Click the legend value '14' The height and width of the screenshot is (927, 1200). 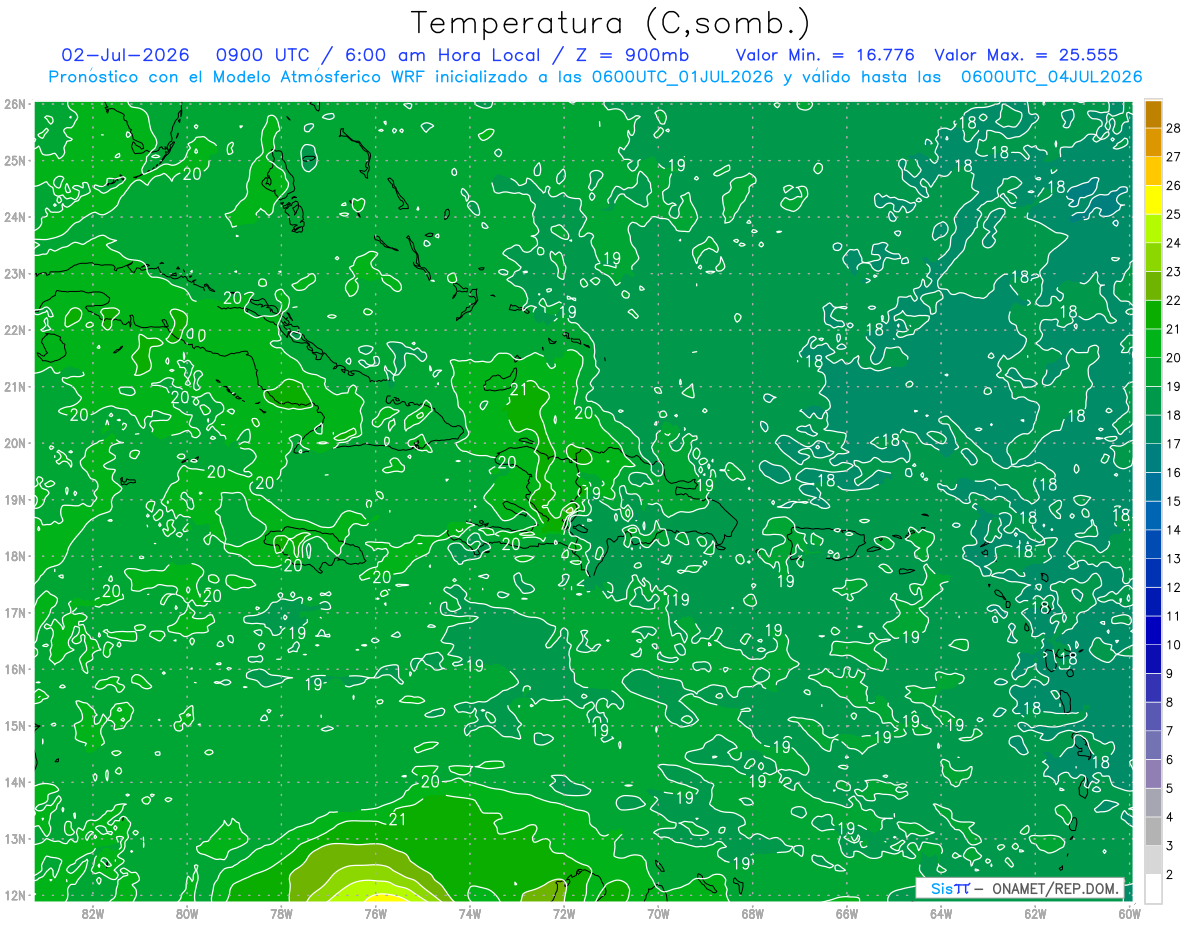(x=1173, y=529)
